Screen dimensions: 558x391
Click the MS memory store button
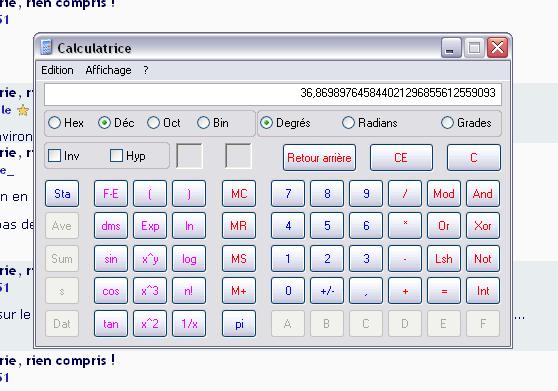tap(239, 258)
